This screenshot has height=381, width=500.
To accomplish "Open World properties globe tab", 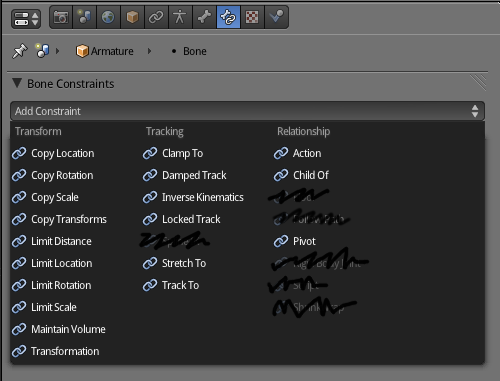I will pyautogui.click(x=108, y=17).
